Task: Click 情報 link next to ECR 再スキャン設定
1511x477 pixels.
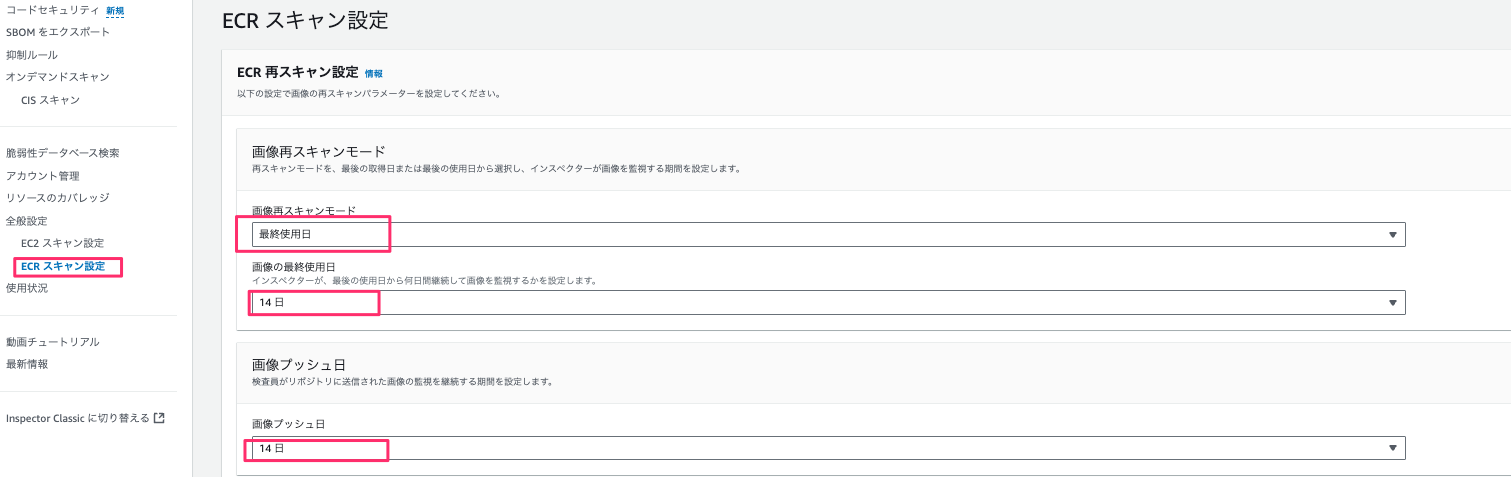Action: tap(374, 73)
